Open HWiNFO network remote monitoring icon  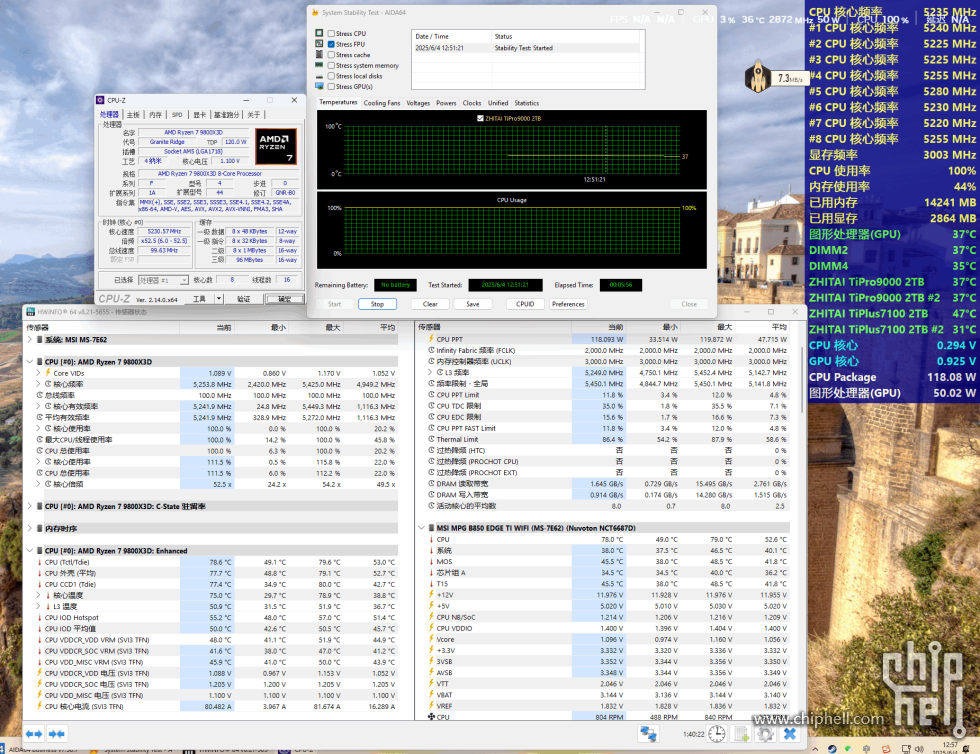click(648, 734)
